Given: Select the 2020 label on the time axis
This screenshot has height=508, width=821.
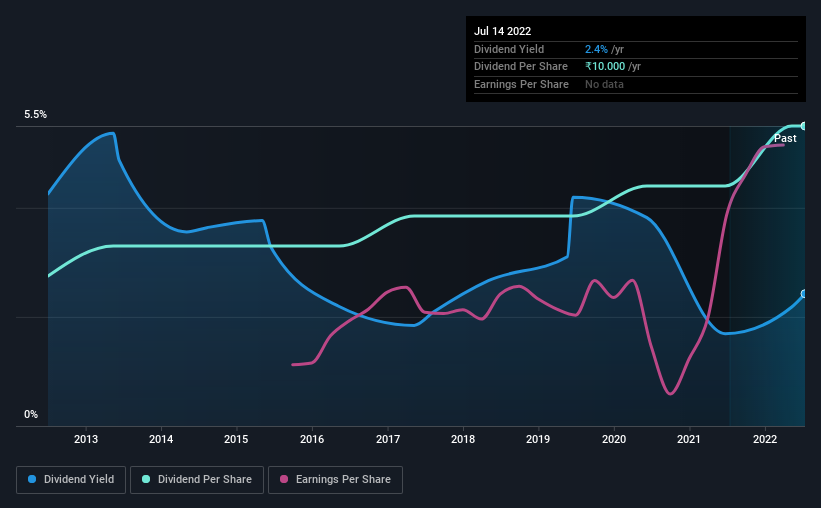Looking at the screenshot, I should pyautogui.click(x=614, y=439).
